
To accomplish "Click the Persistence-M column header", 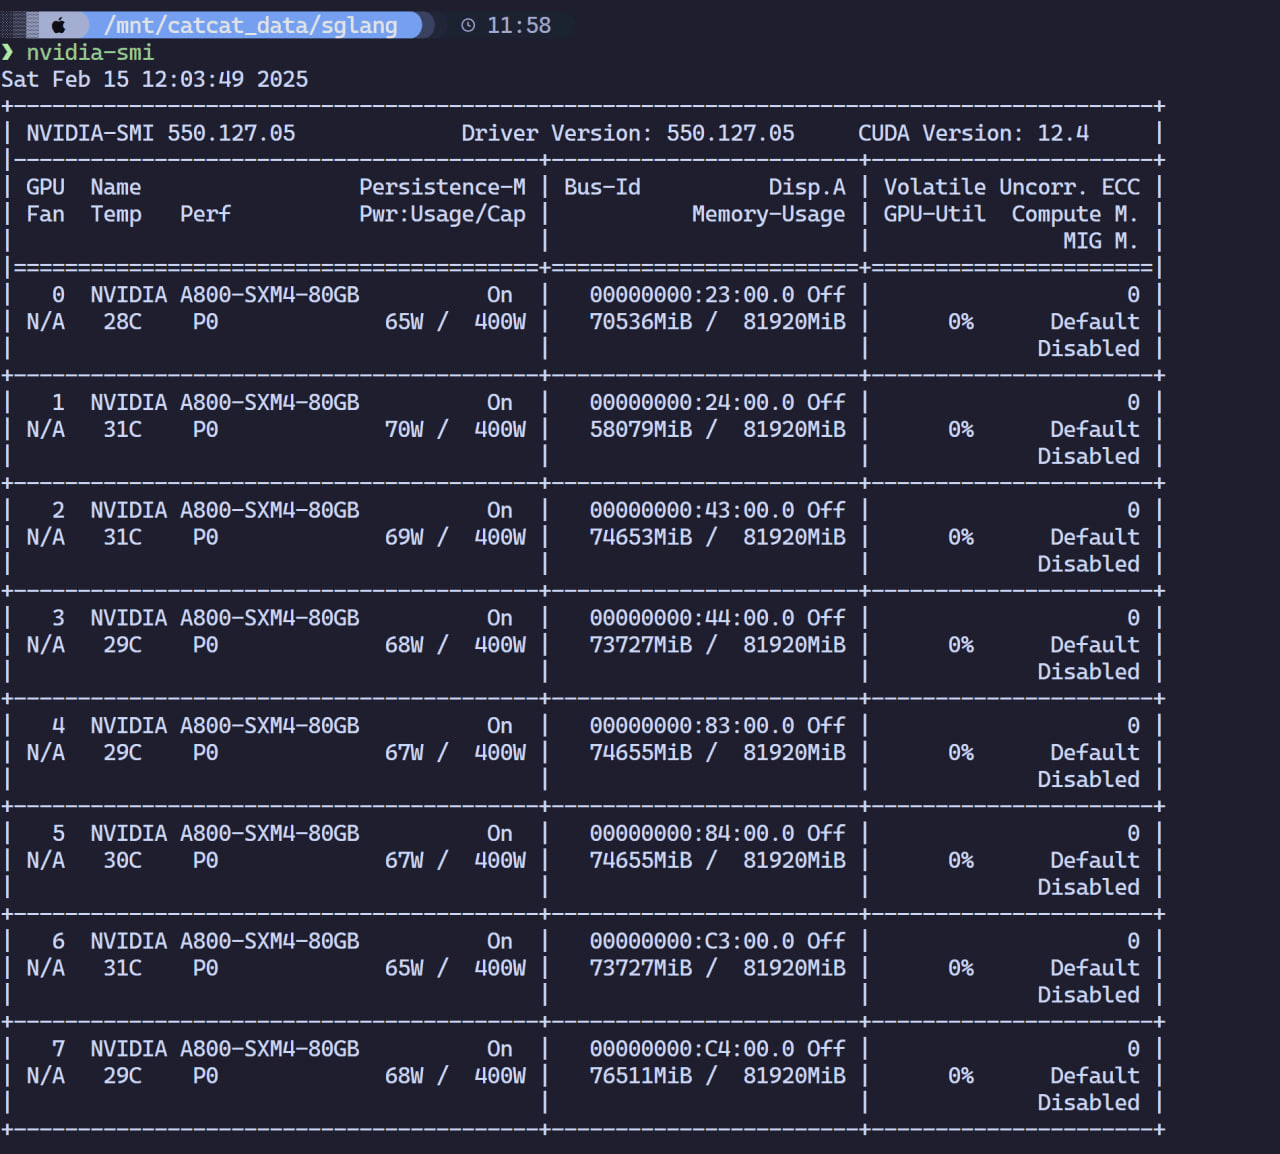I will pos(442,187).
